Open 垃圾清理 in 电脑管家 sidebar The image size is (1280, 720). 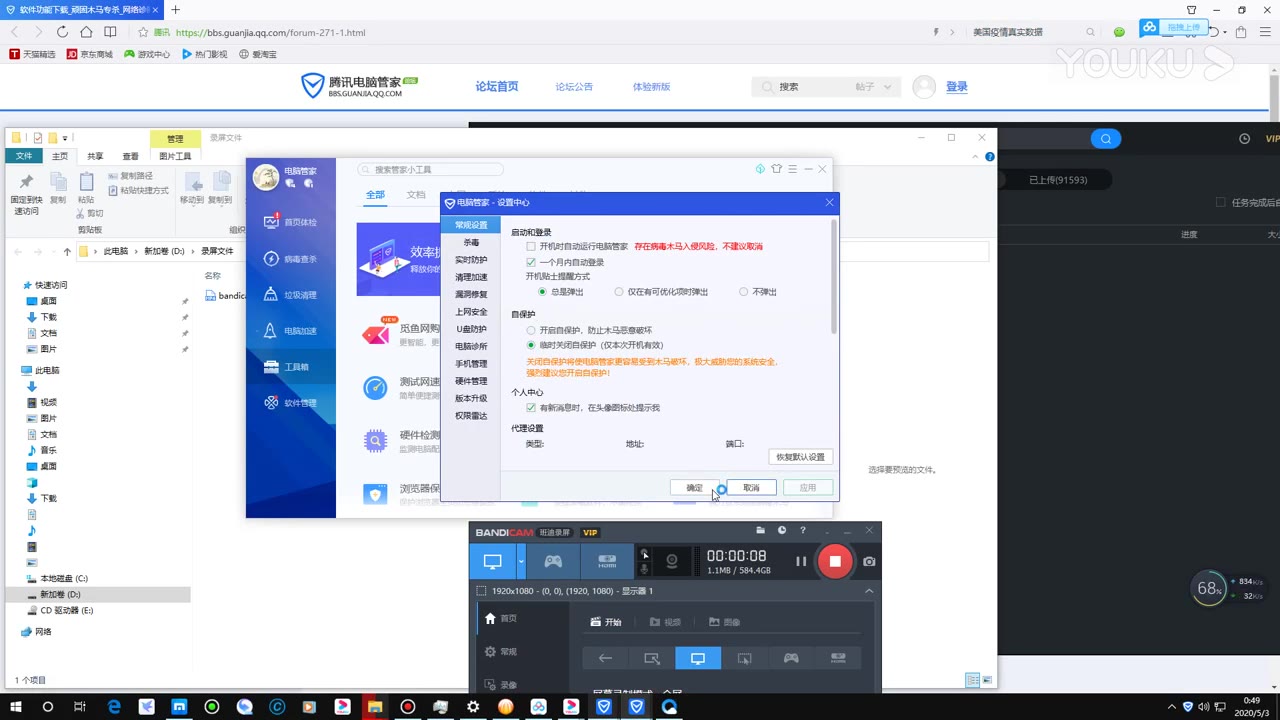pos(292,295)
